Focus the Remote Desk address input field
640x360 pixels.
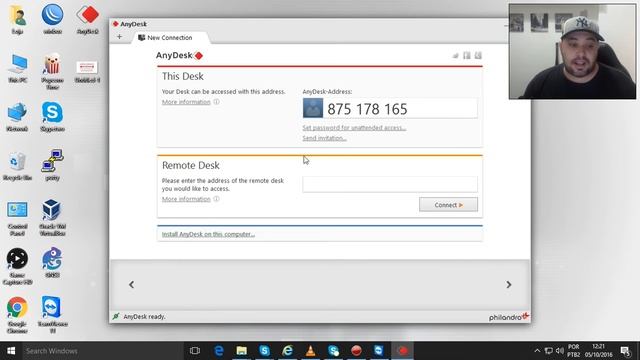point(390,184)
